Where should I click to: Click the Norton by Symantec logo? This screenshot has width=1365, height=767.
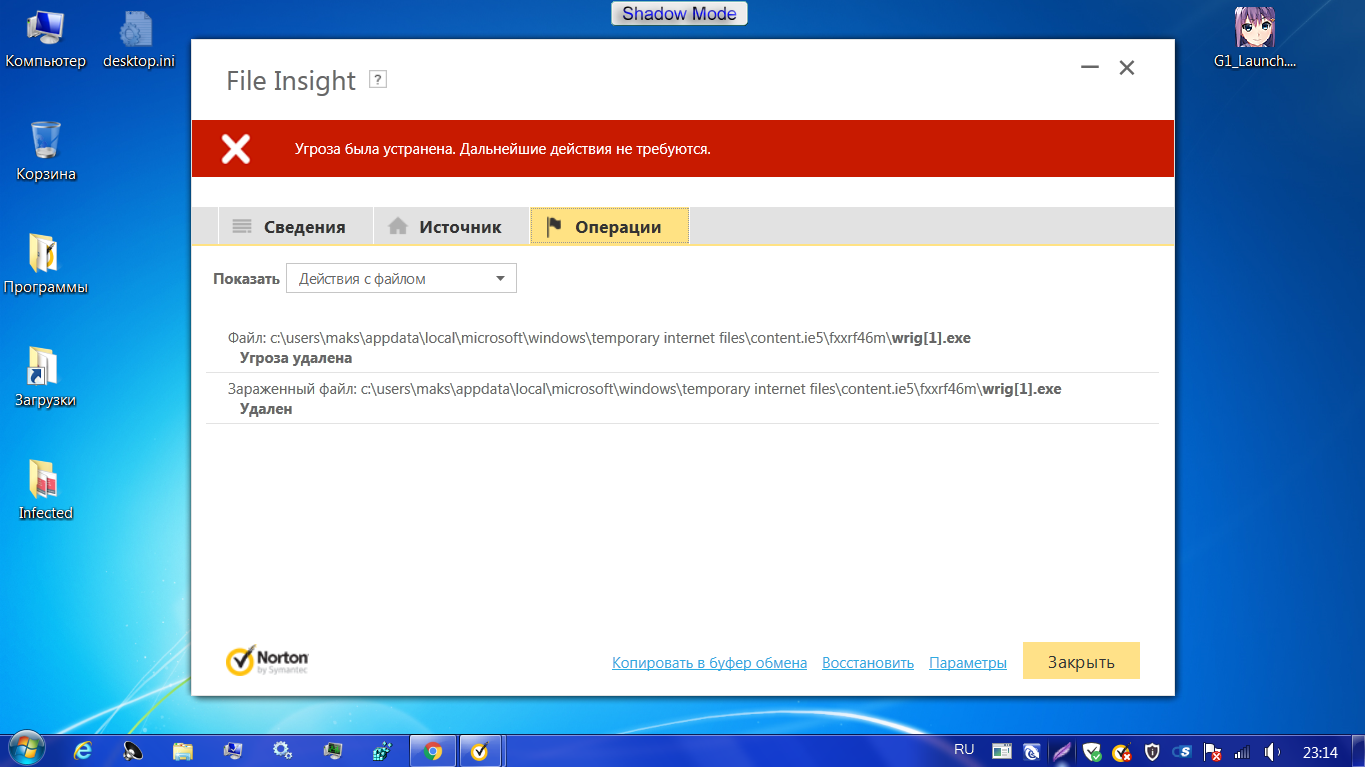268,660
